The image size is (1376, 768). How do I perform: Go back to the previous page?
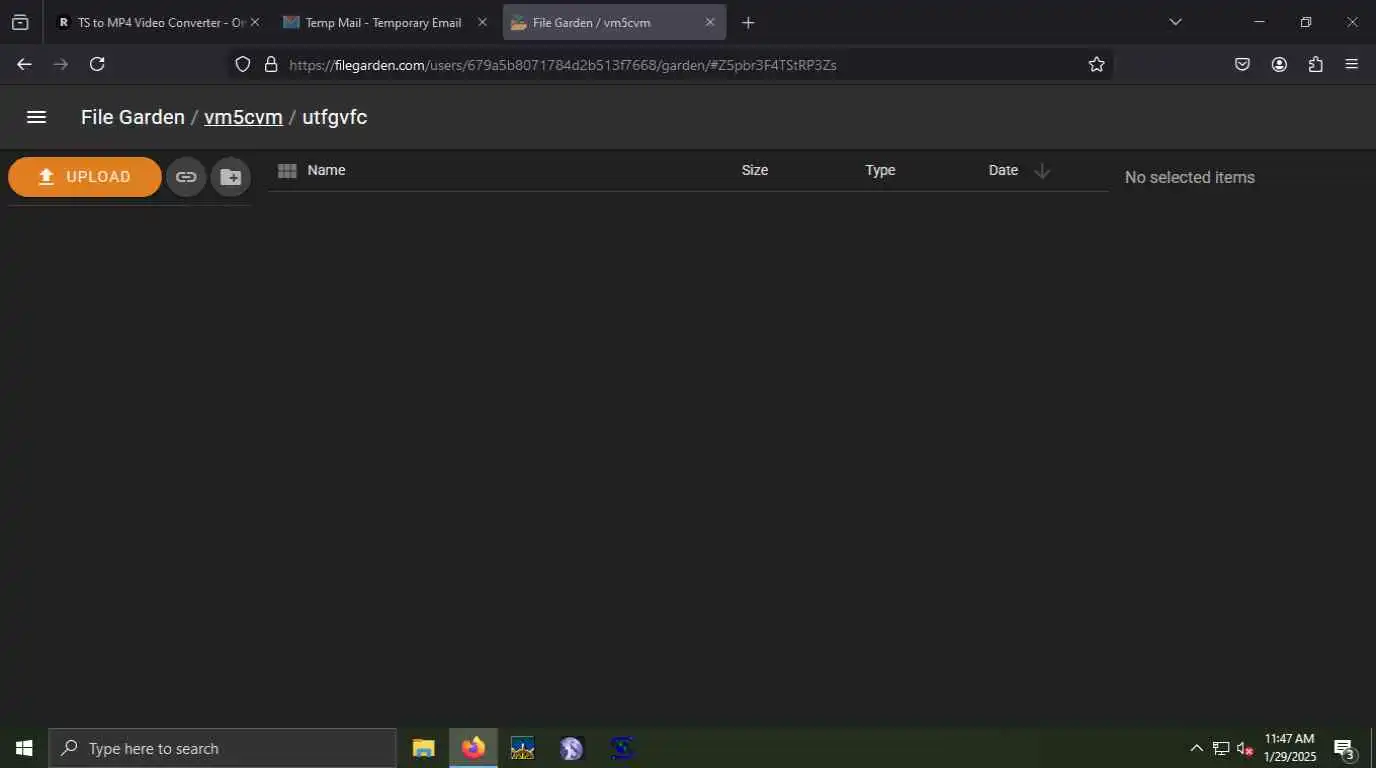pos(24,64)
